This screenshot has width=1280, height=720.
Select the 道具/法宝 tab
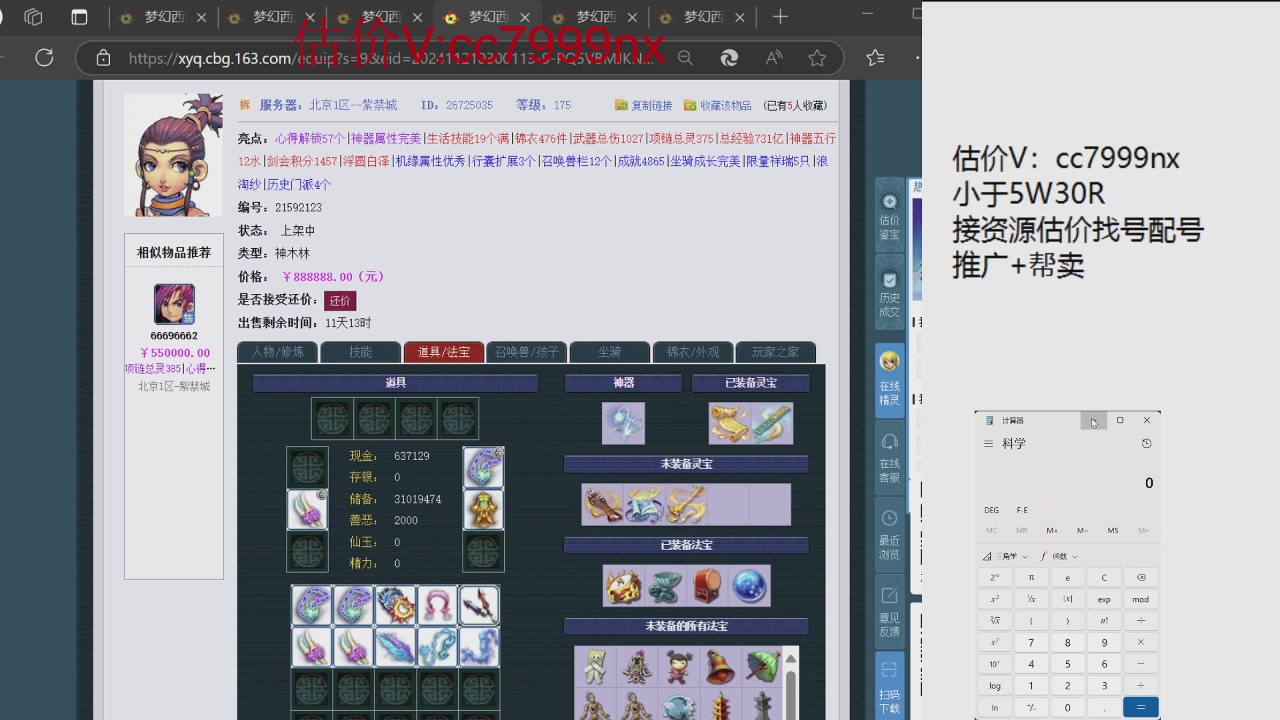pyautogui.click(x=443, y=352)
